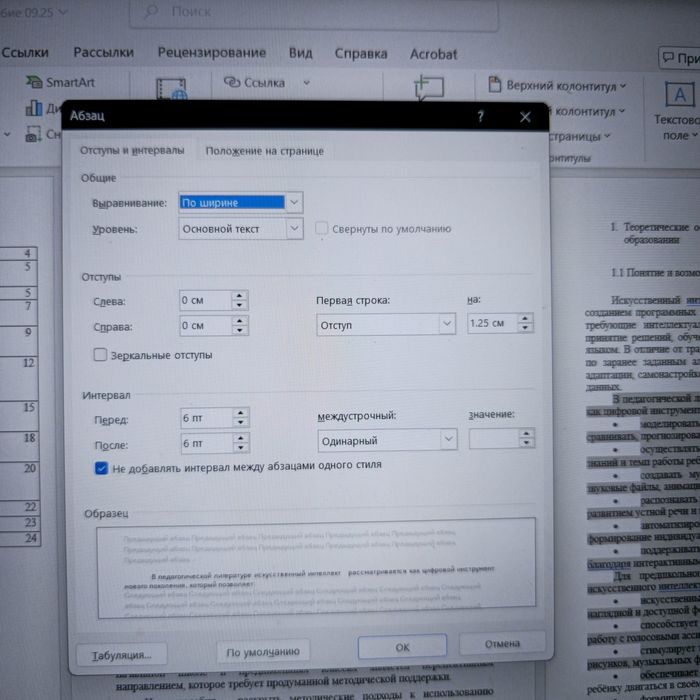Click the После spacing input field

[x=207, y=443]
